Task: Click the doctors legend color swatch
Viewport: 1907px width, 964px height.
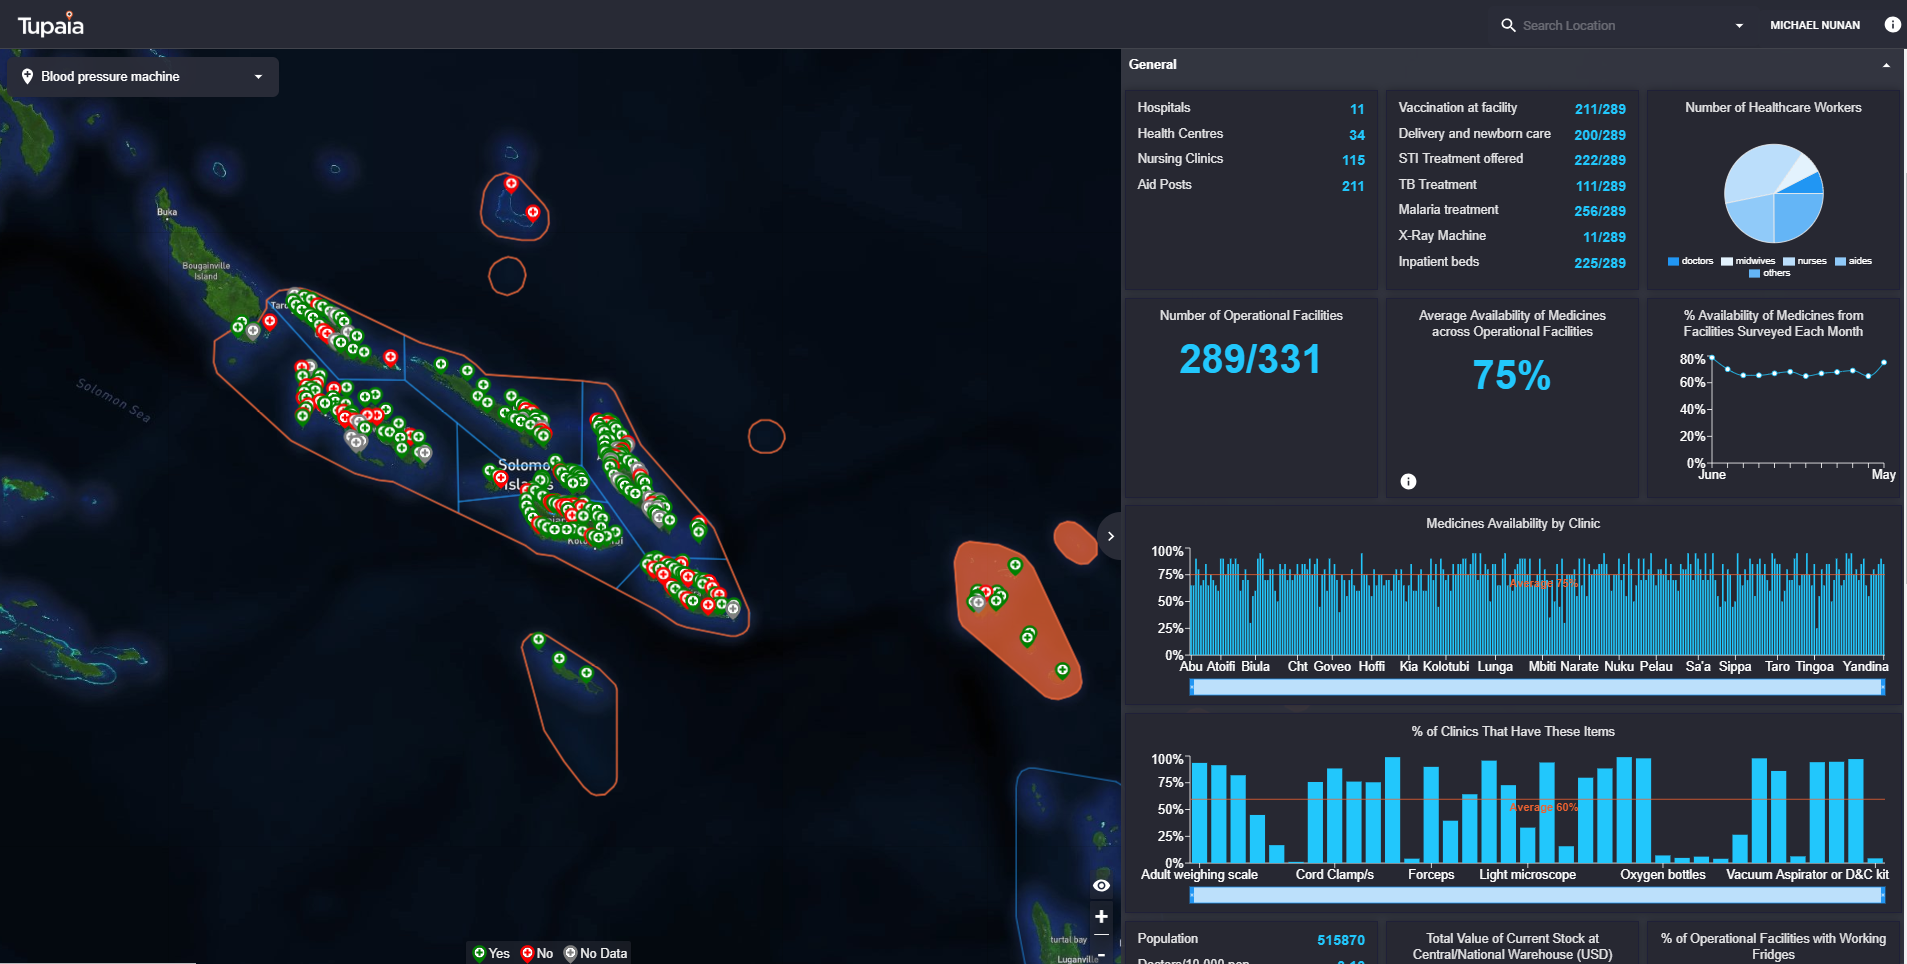Action: coord(1673,261)
